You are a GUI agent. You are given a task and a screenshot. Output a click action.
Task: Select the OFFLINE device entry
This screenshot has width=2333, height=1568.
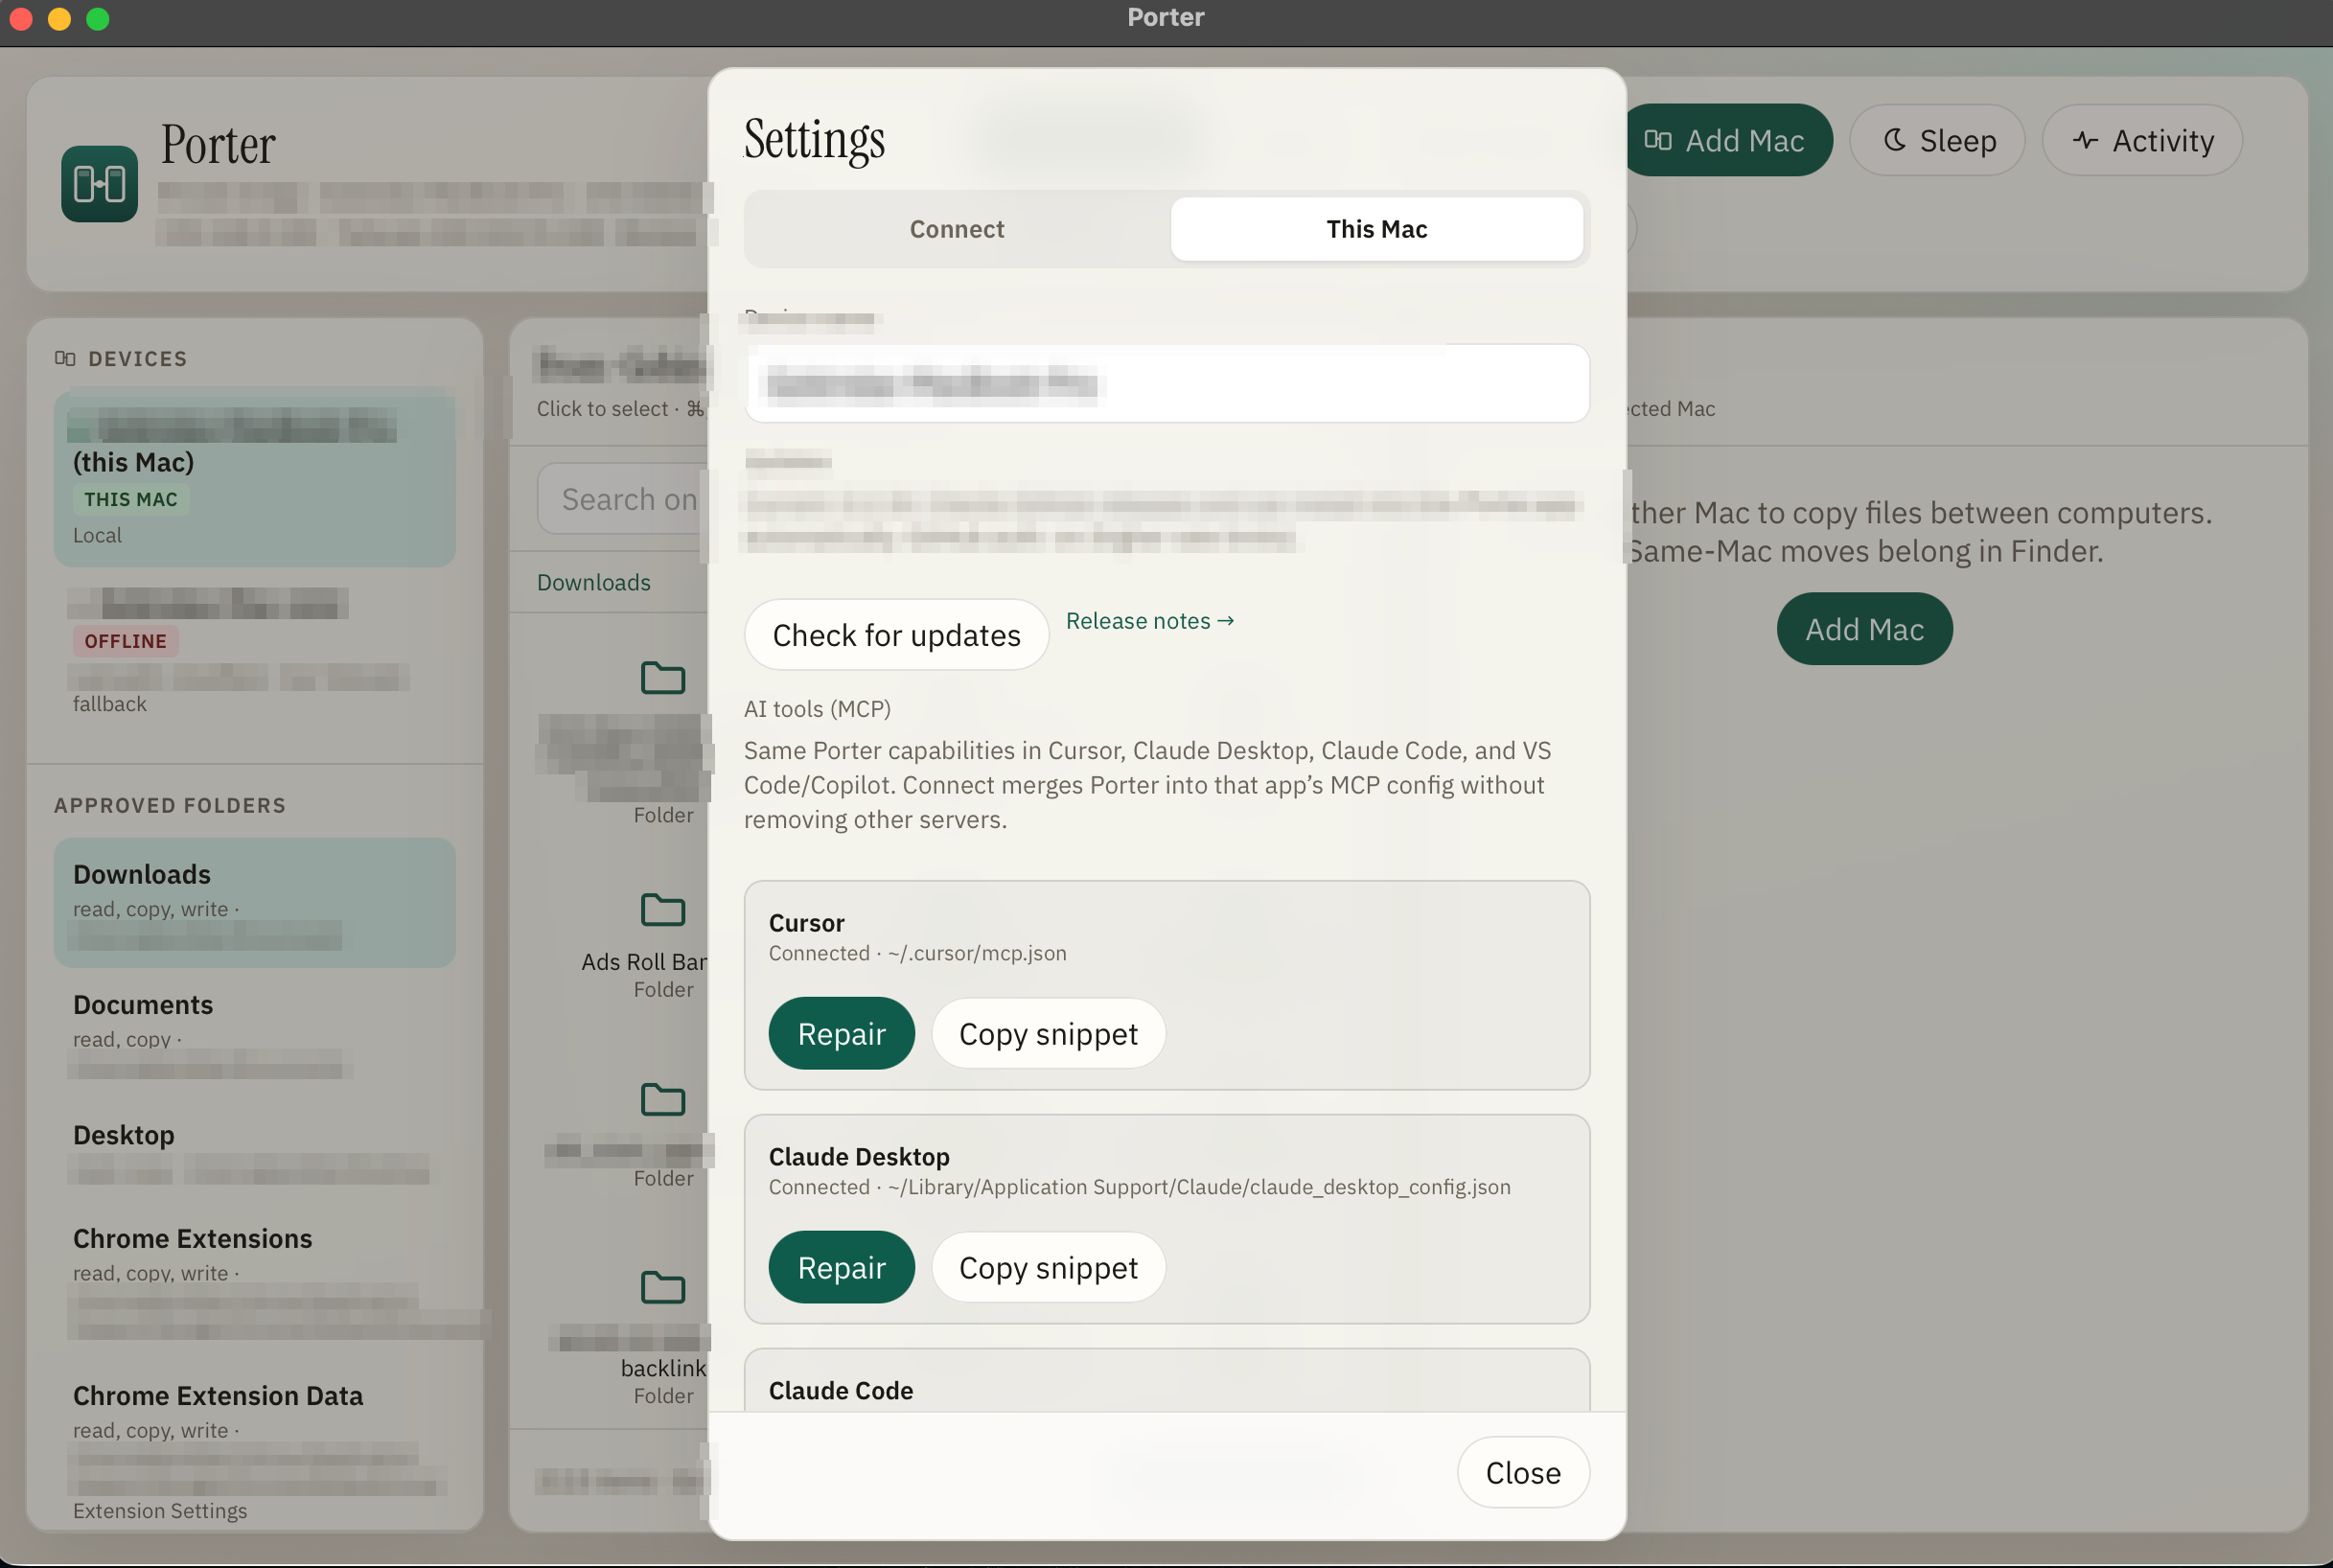click(254, 652)
